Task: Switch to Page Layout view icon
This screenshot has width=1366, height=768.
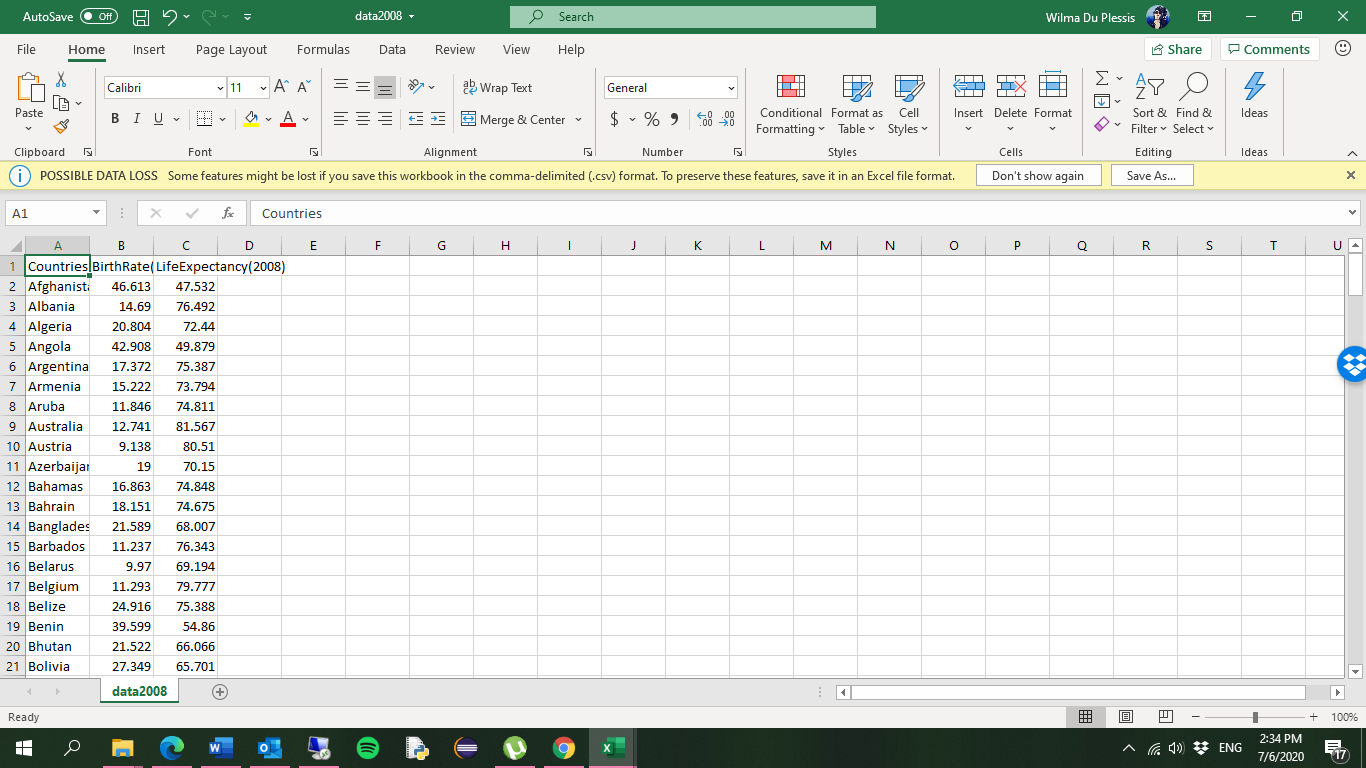Action: point(1125,717)
